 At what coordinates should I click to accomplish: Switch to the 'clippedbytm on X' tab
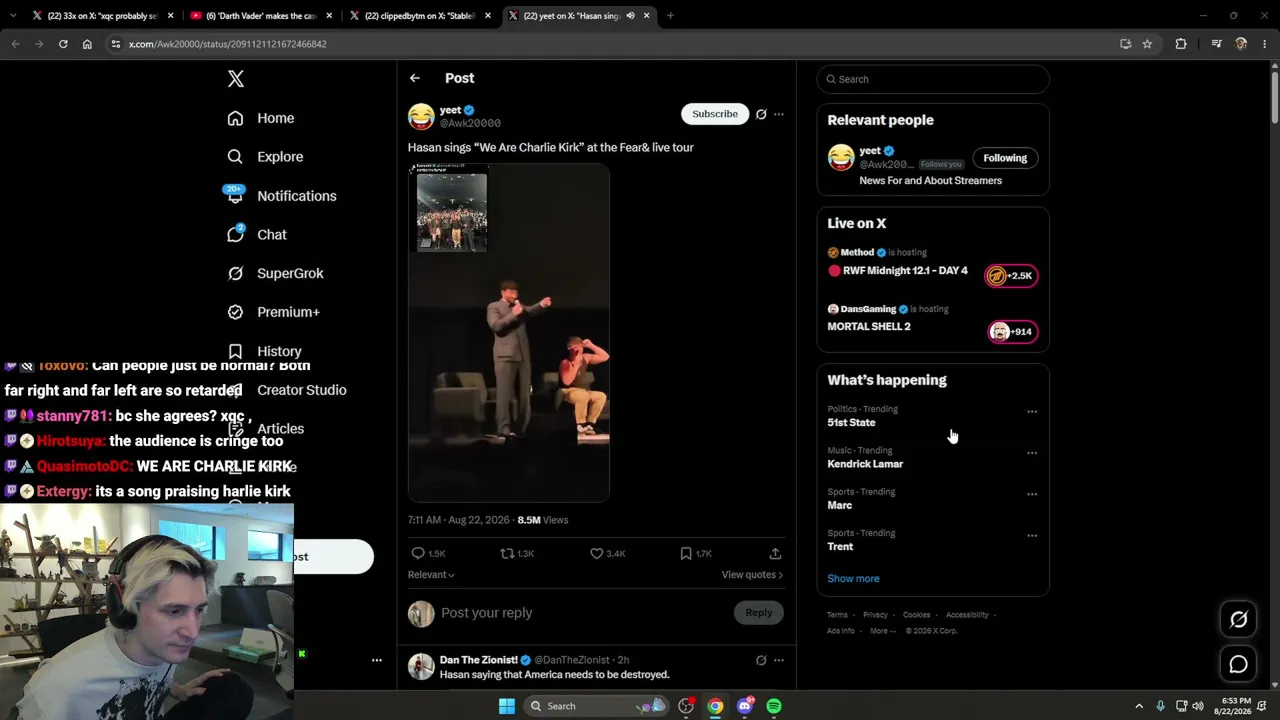coord(420,16)
